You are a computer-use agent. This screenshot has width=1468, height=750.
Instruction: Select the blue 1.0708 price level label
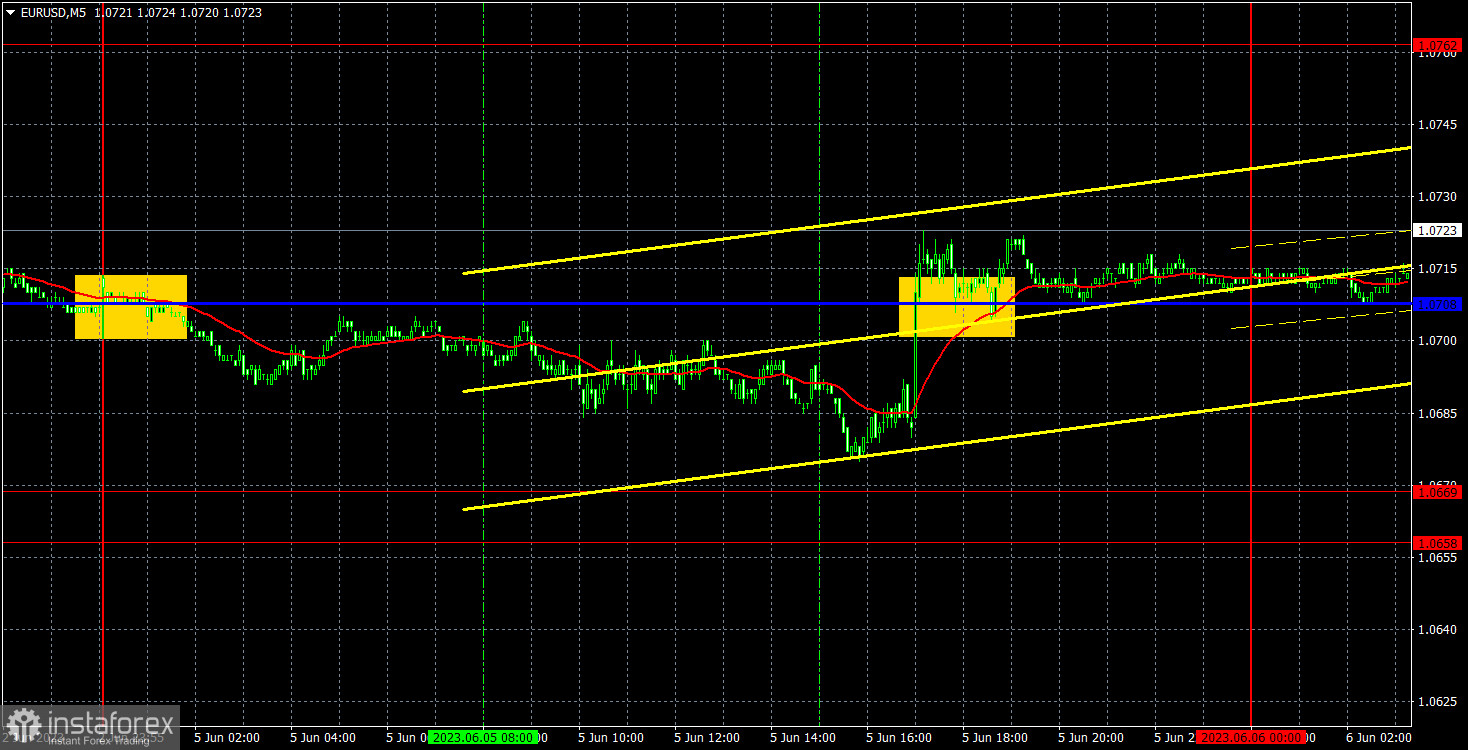point(1438,304)
